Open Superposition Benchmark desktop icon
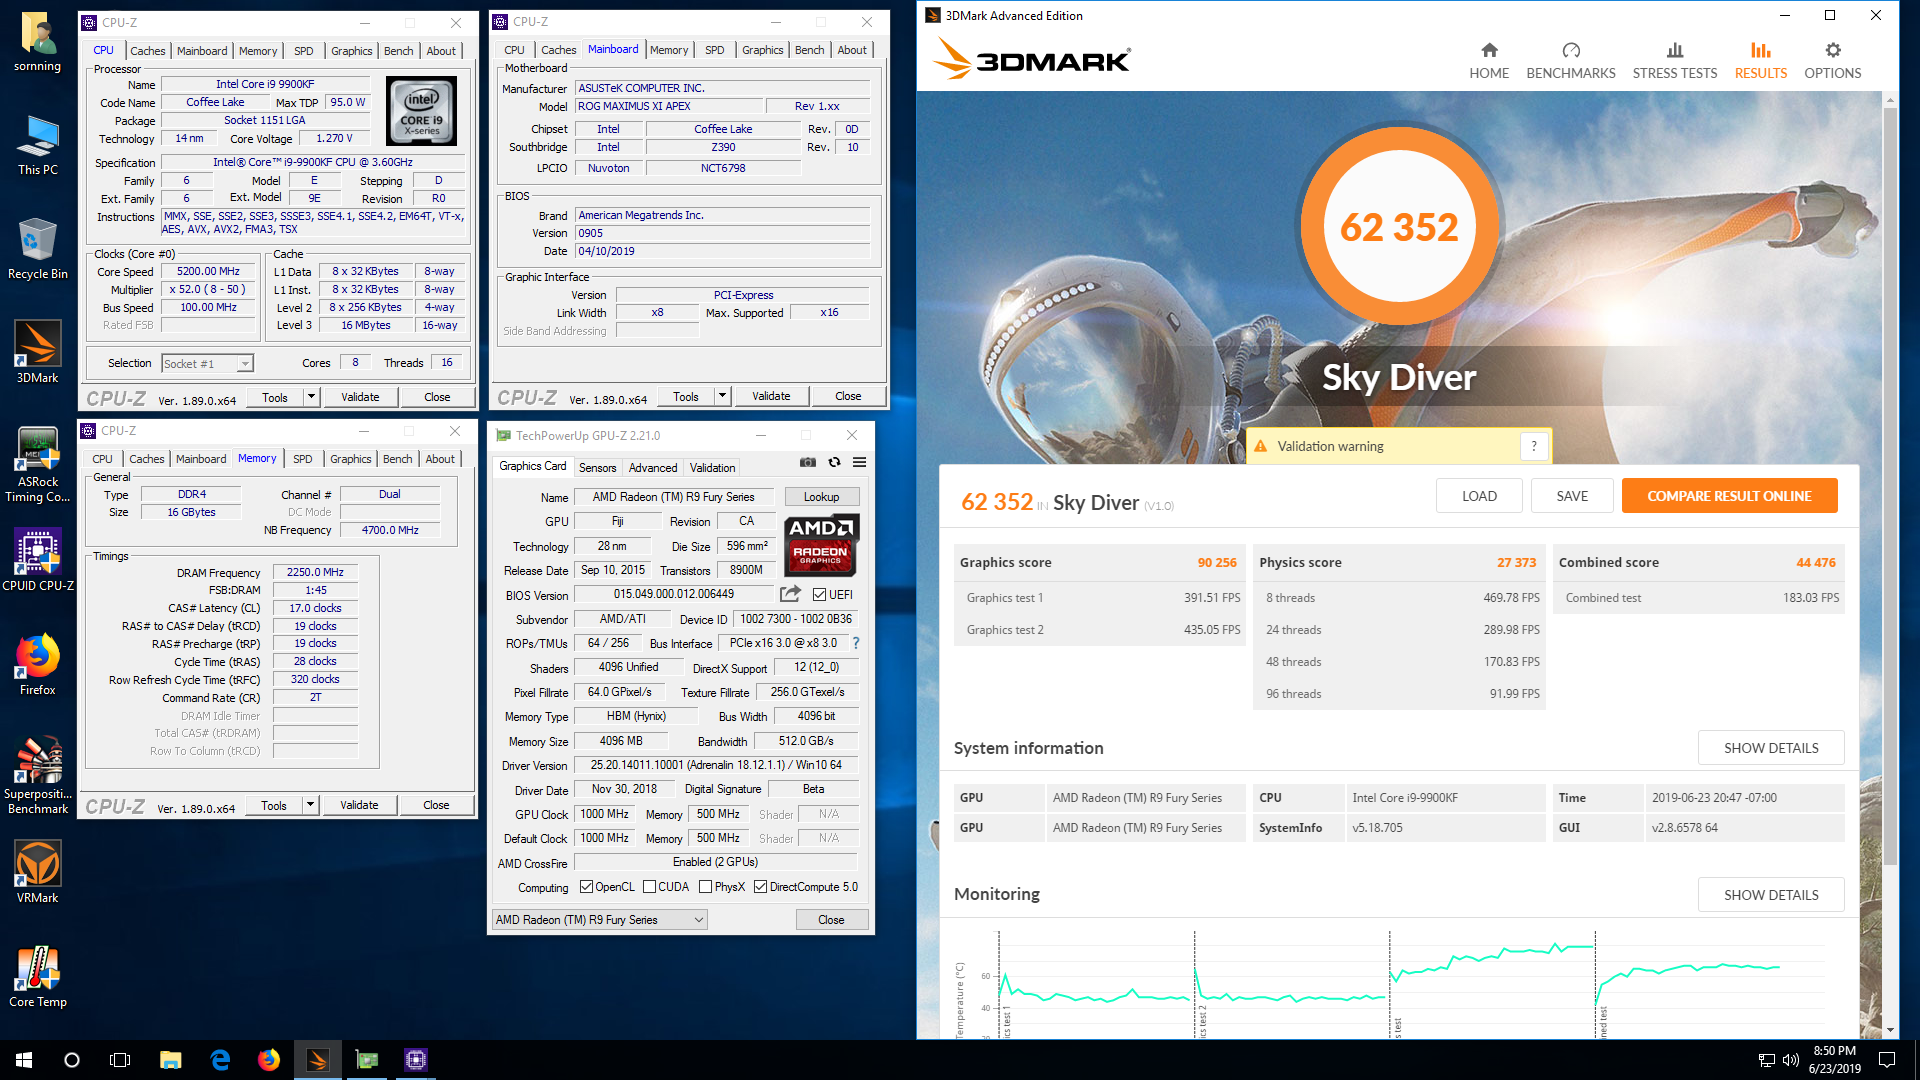This screenshot has height=1080, width=1920. [37, 776]
